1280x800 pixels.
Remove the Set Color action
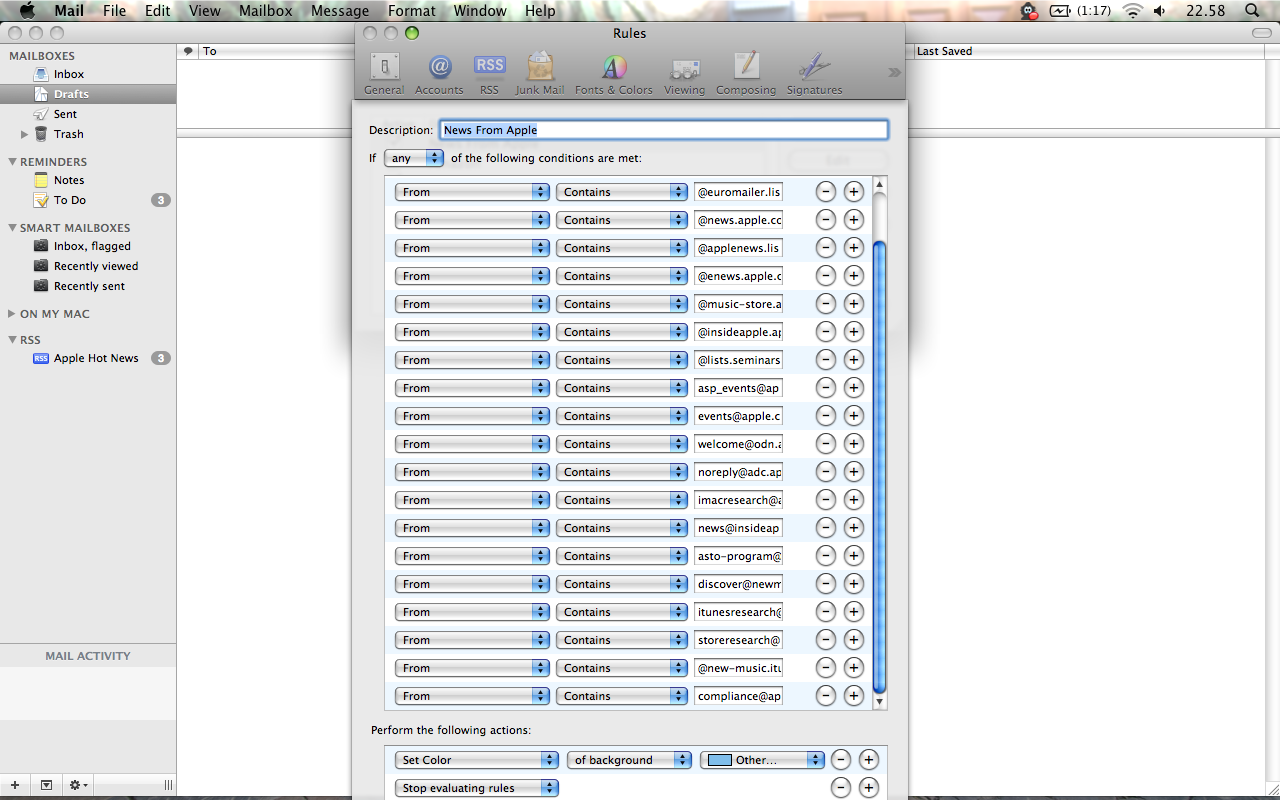[x=841, y=760]
